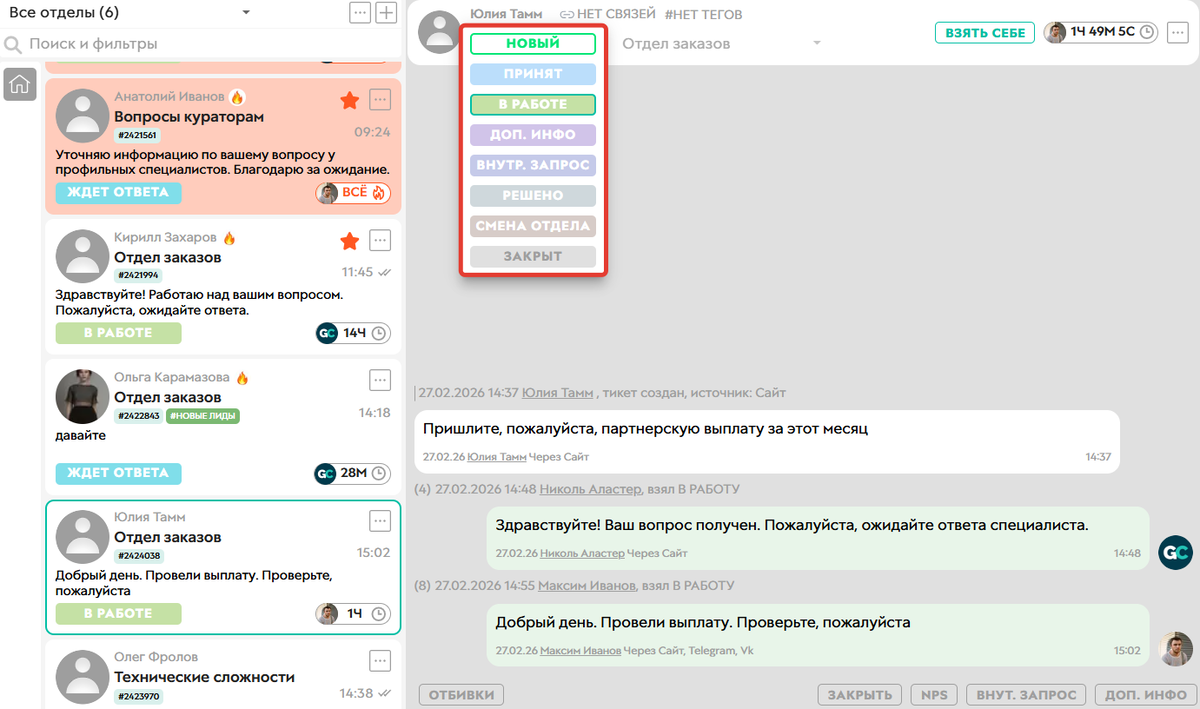Image resolution: width=1200 pixels, height=709 pixels.
Task: Click Ольга Карамазова photo avatar
Action: point(81,395)
